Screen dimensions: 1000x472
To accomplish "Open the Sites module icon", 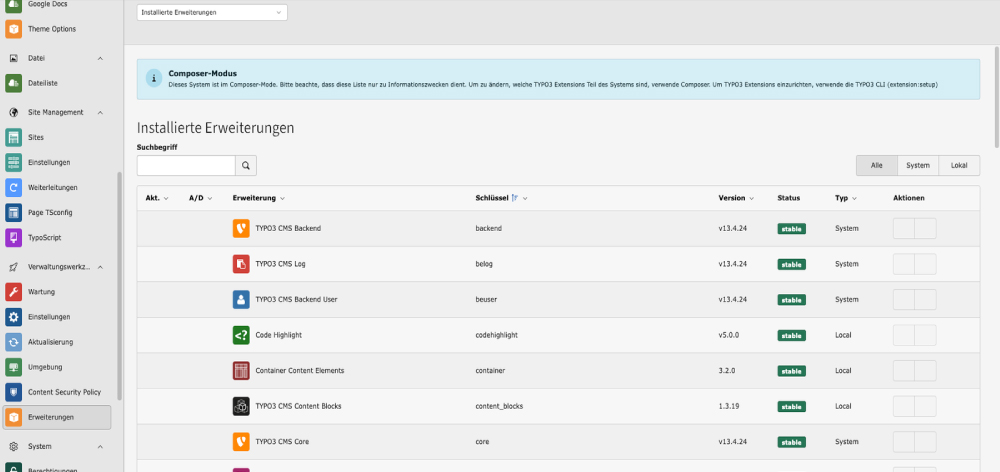I will [13, 137].
